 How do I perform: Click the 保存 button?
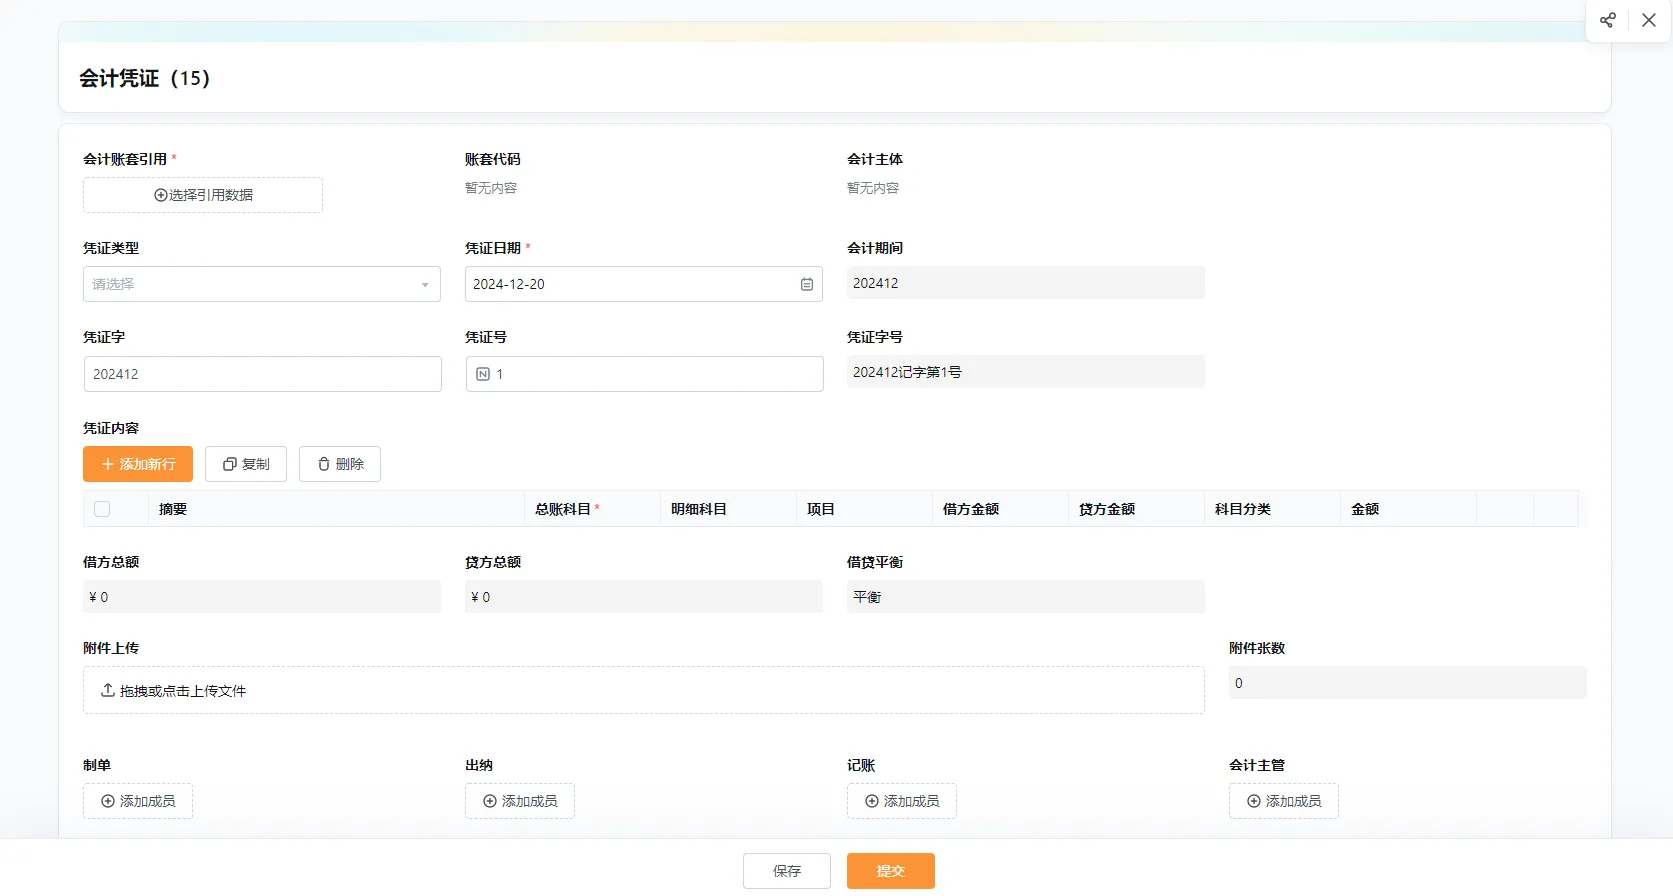tap(787, 871)
